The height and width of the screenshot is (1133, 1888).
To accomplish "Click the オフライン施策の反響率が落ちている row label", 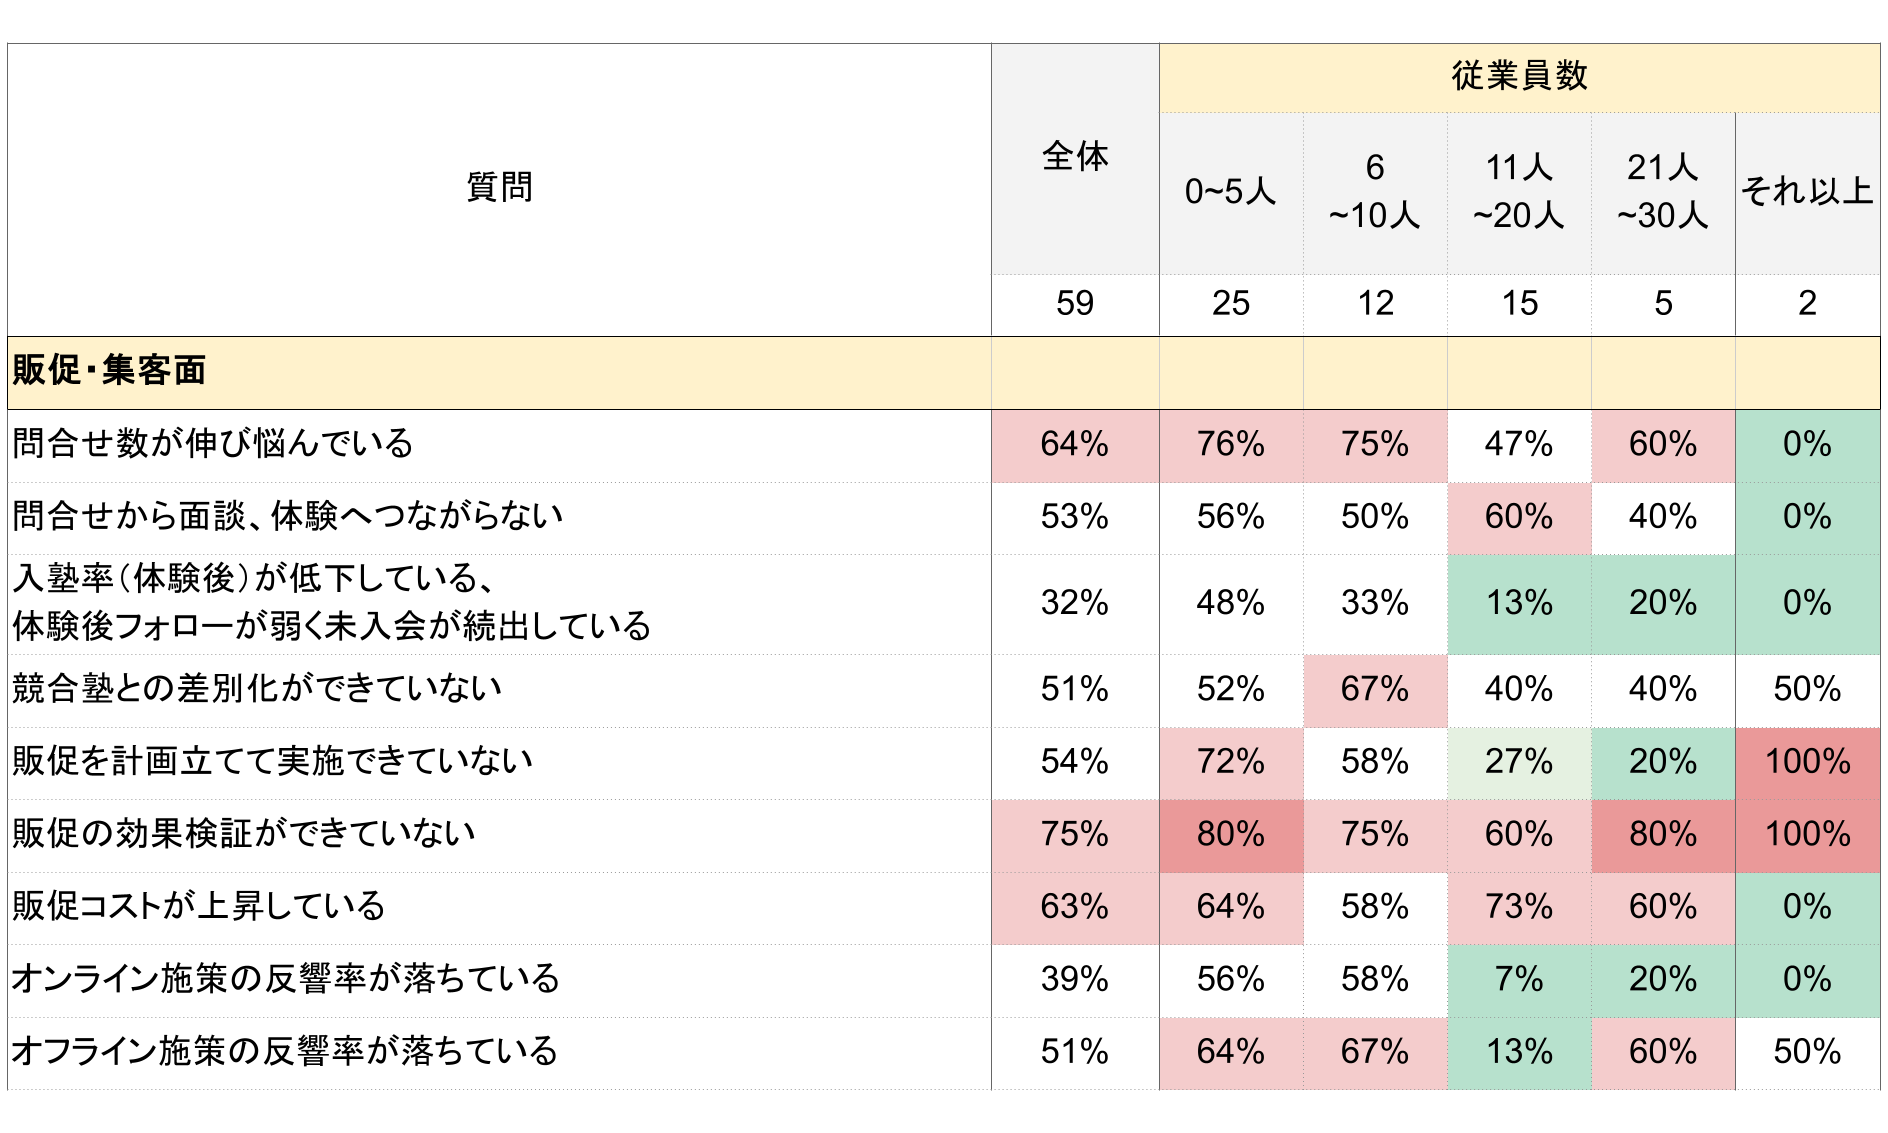I will pos(285,1052).
